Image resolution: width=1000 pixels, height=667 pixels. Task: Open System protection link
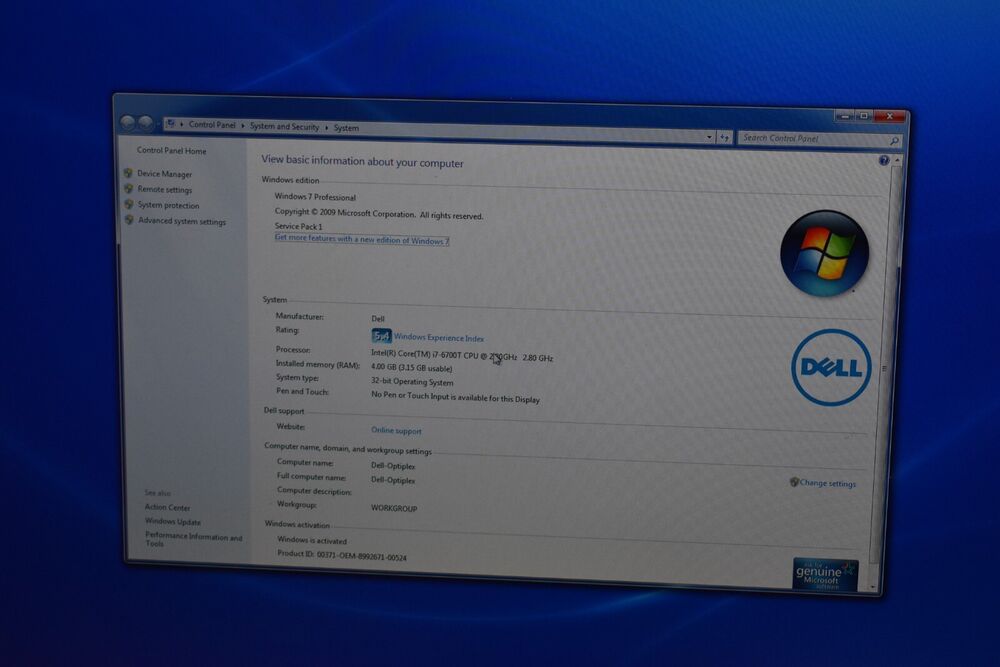tap(168, 205)
